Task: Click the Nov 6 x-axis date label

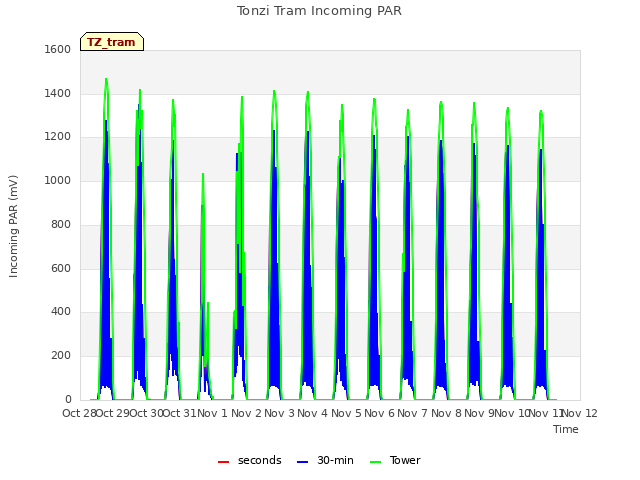Action: coord(379,413)
